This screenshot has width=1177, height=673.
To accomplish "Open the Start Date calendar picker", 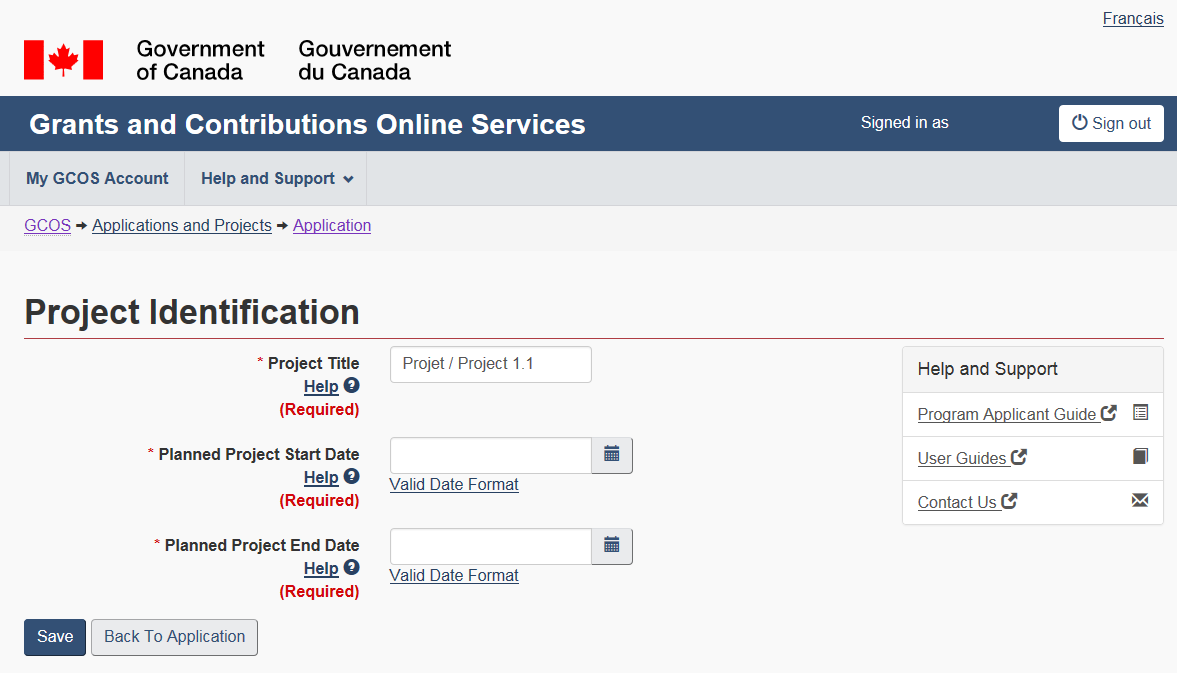I will (612, 455).
